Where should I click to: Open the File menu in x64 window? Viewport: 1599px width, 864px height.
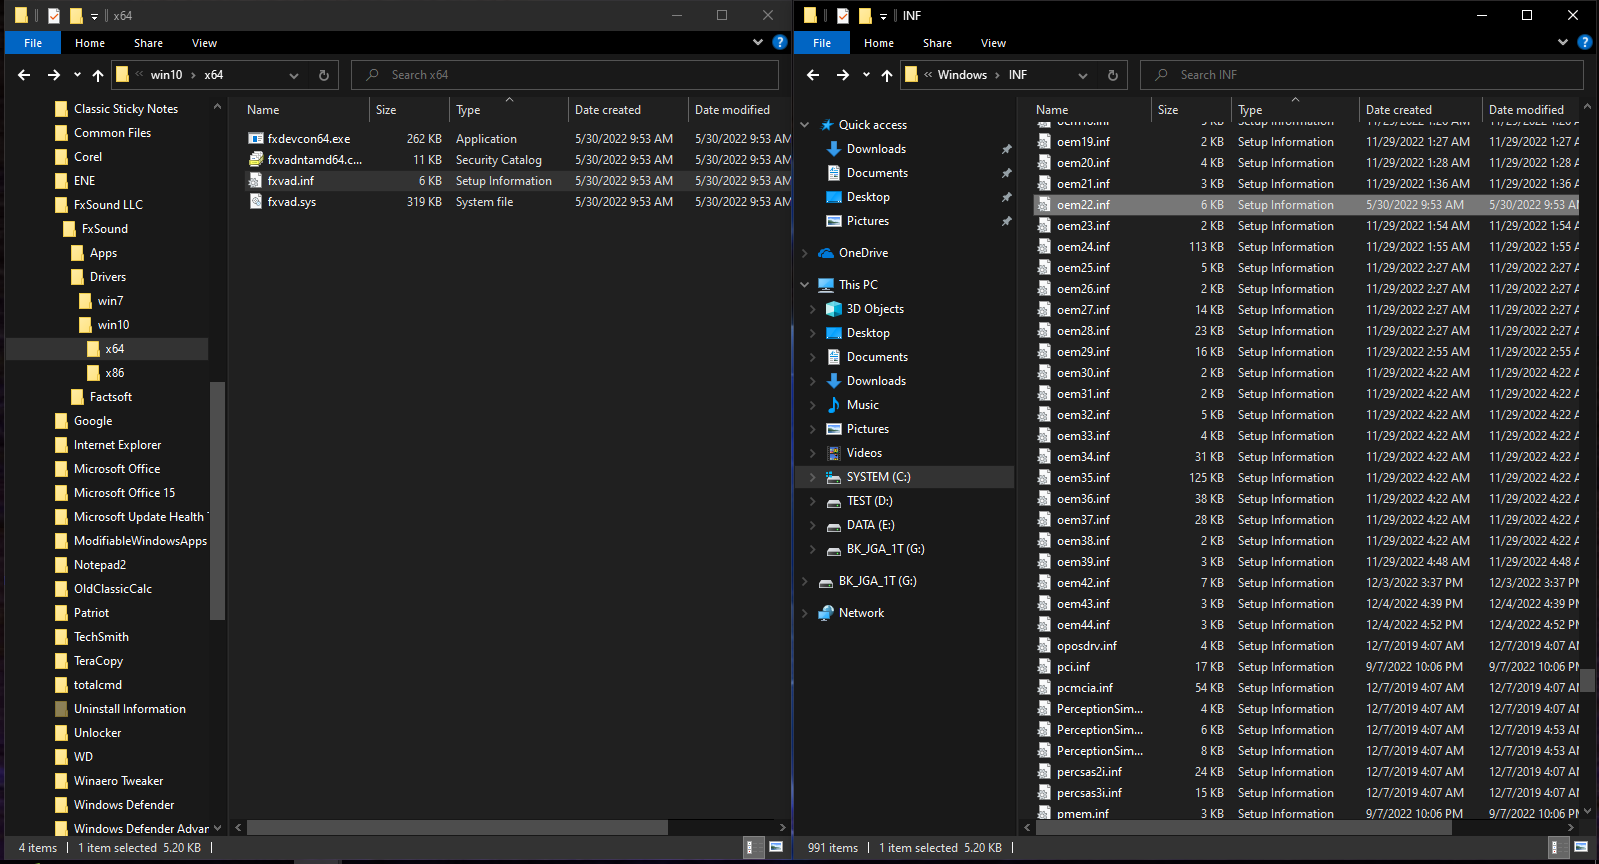(x=33, y=43)
